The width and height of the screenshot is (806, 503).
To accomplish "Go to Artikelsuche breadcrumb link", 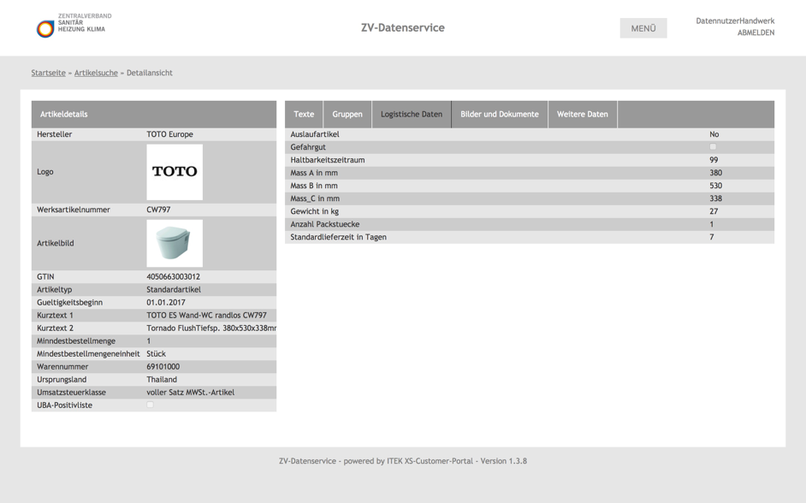I will click(x=96, y=73).
